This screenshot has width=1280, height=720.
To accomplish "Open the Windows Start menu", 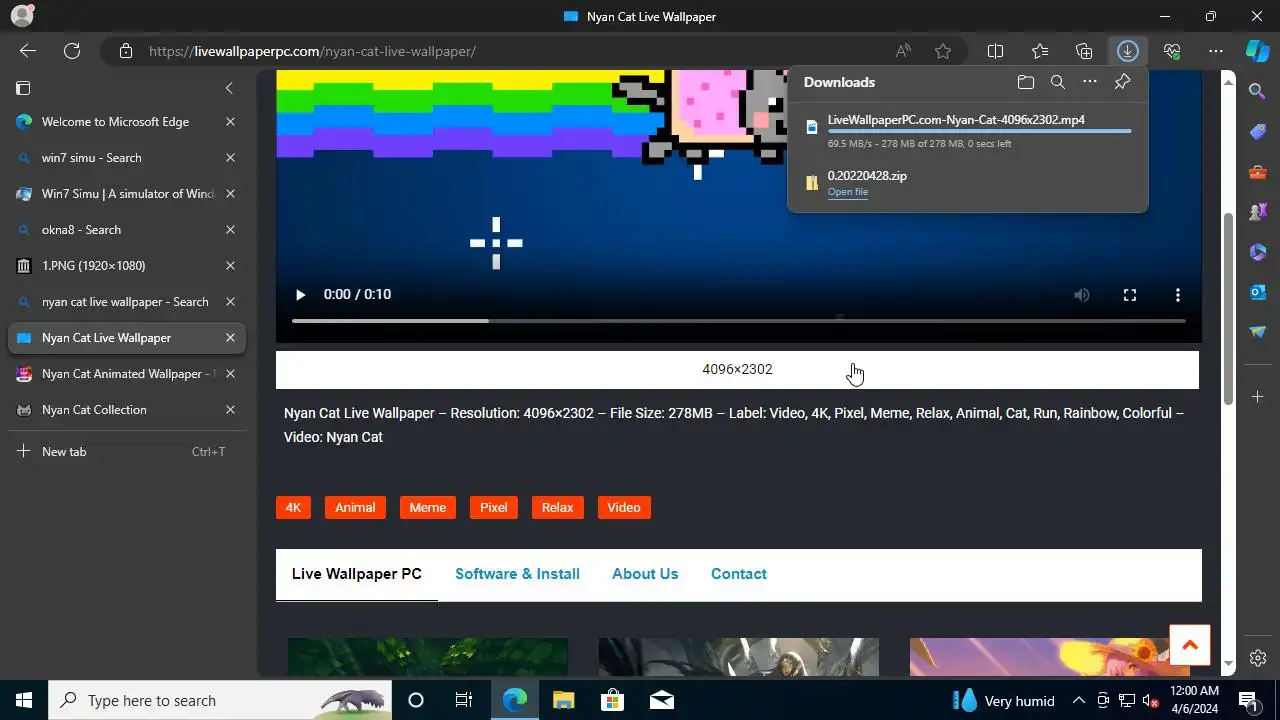I will [24, 700].
